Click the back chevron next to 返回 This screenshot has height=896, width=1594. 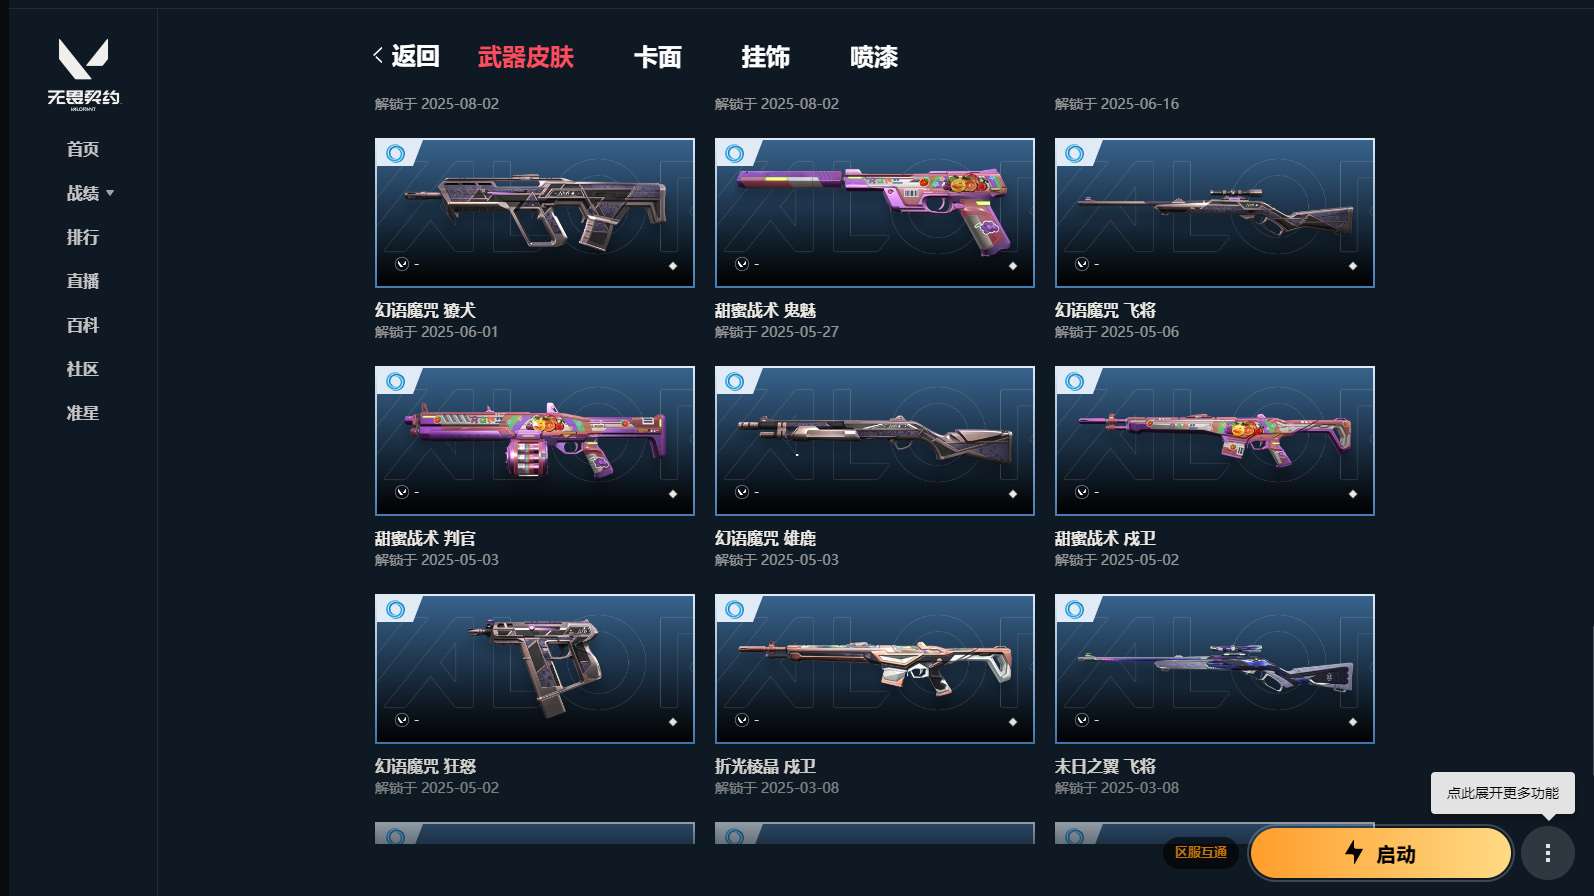tap(378, 56)
